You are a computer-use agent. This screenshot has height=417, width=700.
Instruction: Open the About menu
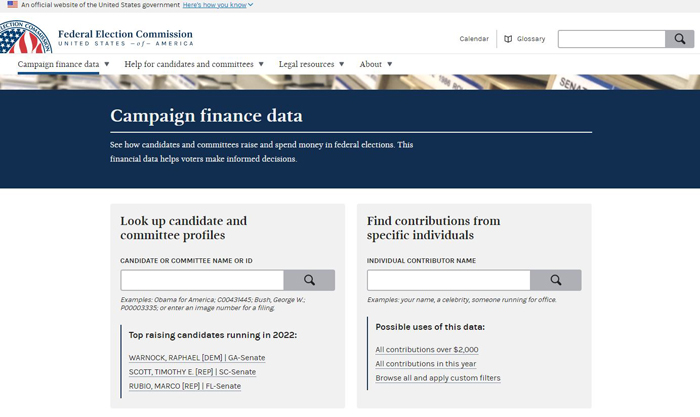coord(371,64)
